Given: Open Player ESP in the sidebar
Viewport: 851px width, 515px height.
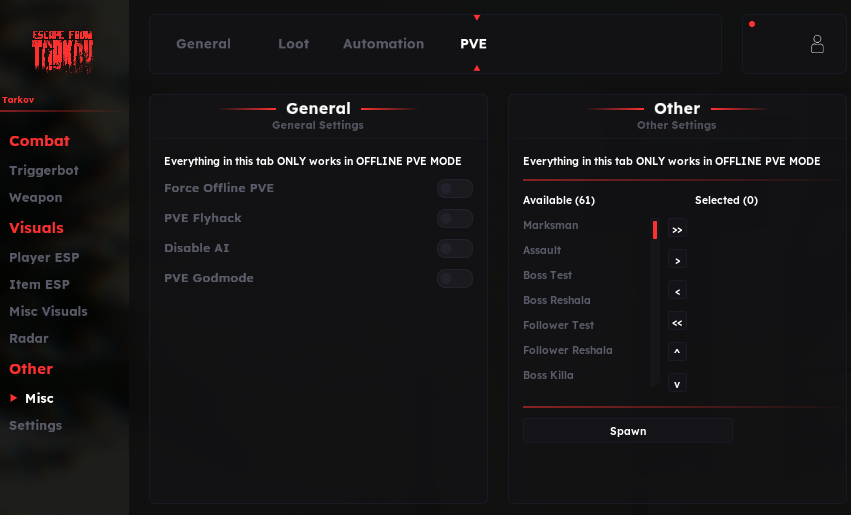Looking at the screenshot, I should click(x=44, y=258).
